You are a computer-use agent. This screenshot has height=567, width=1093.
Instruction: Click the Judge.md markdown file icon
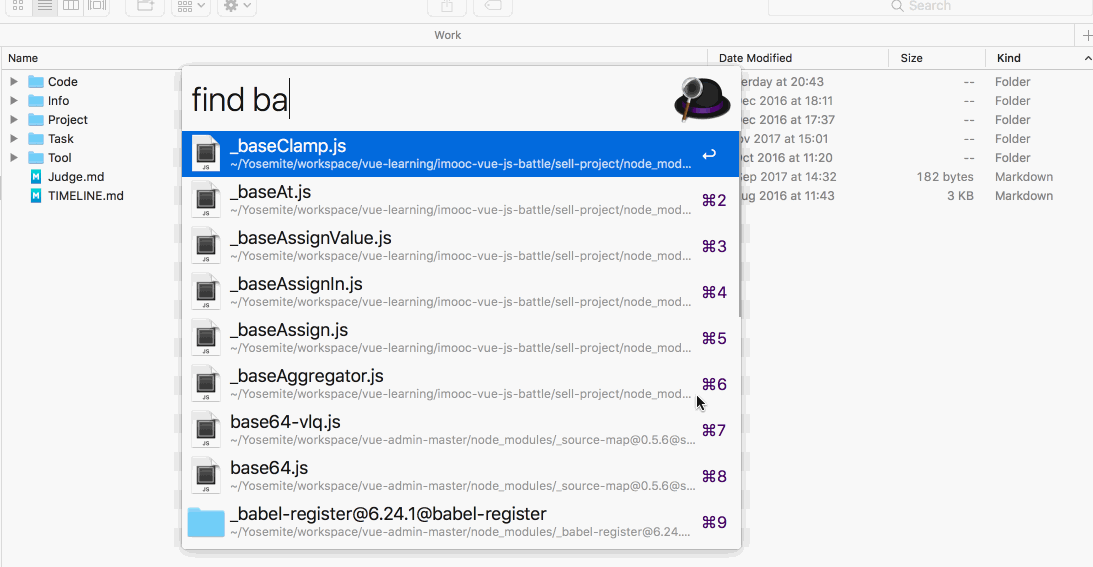[36, 177]
